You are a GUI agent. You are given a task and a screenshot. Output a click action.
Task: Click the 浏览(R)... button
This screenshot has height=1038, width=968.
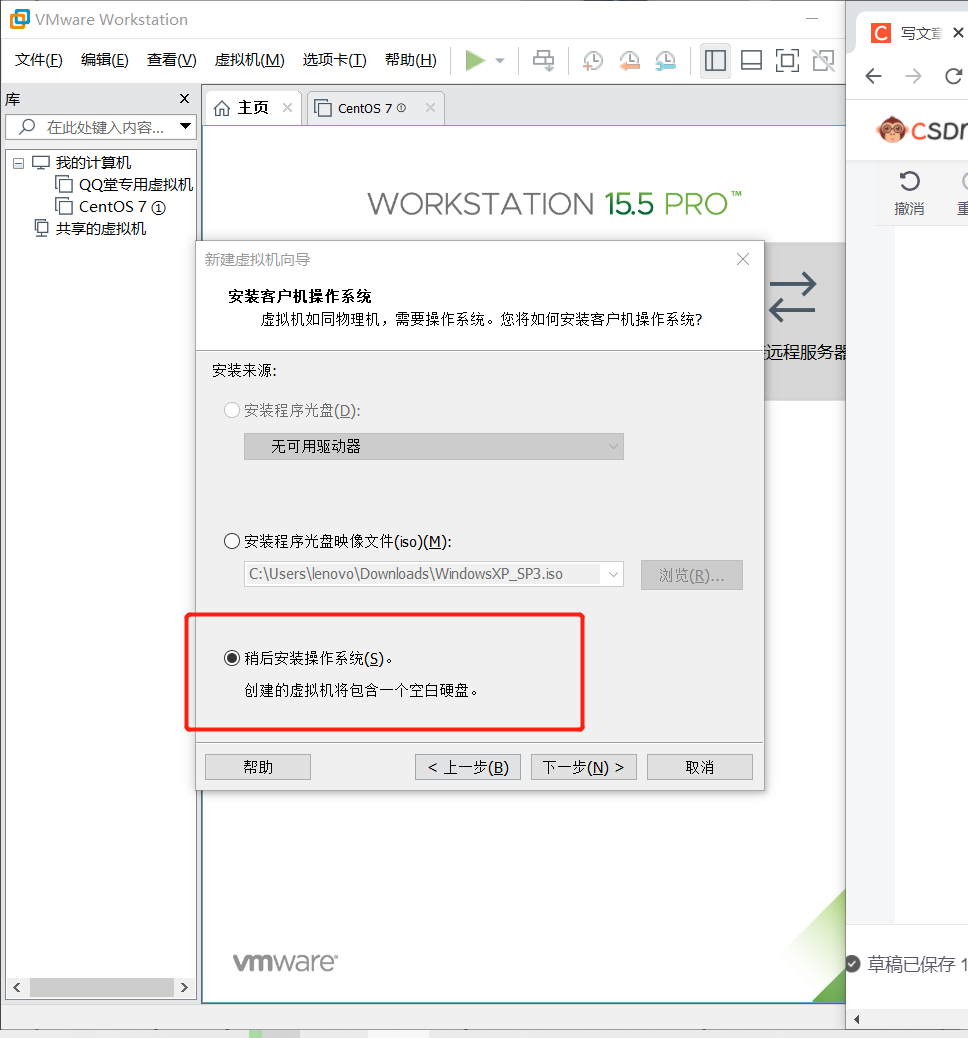pos(691,575)
